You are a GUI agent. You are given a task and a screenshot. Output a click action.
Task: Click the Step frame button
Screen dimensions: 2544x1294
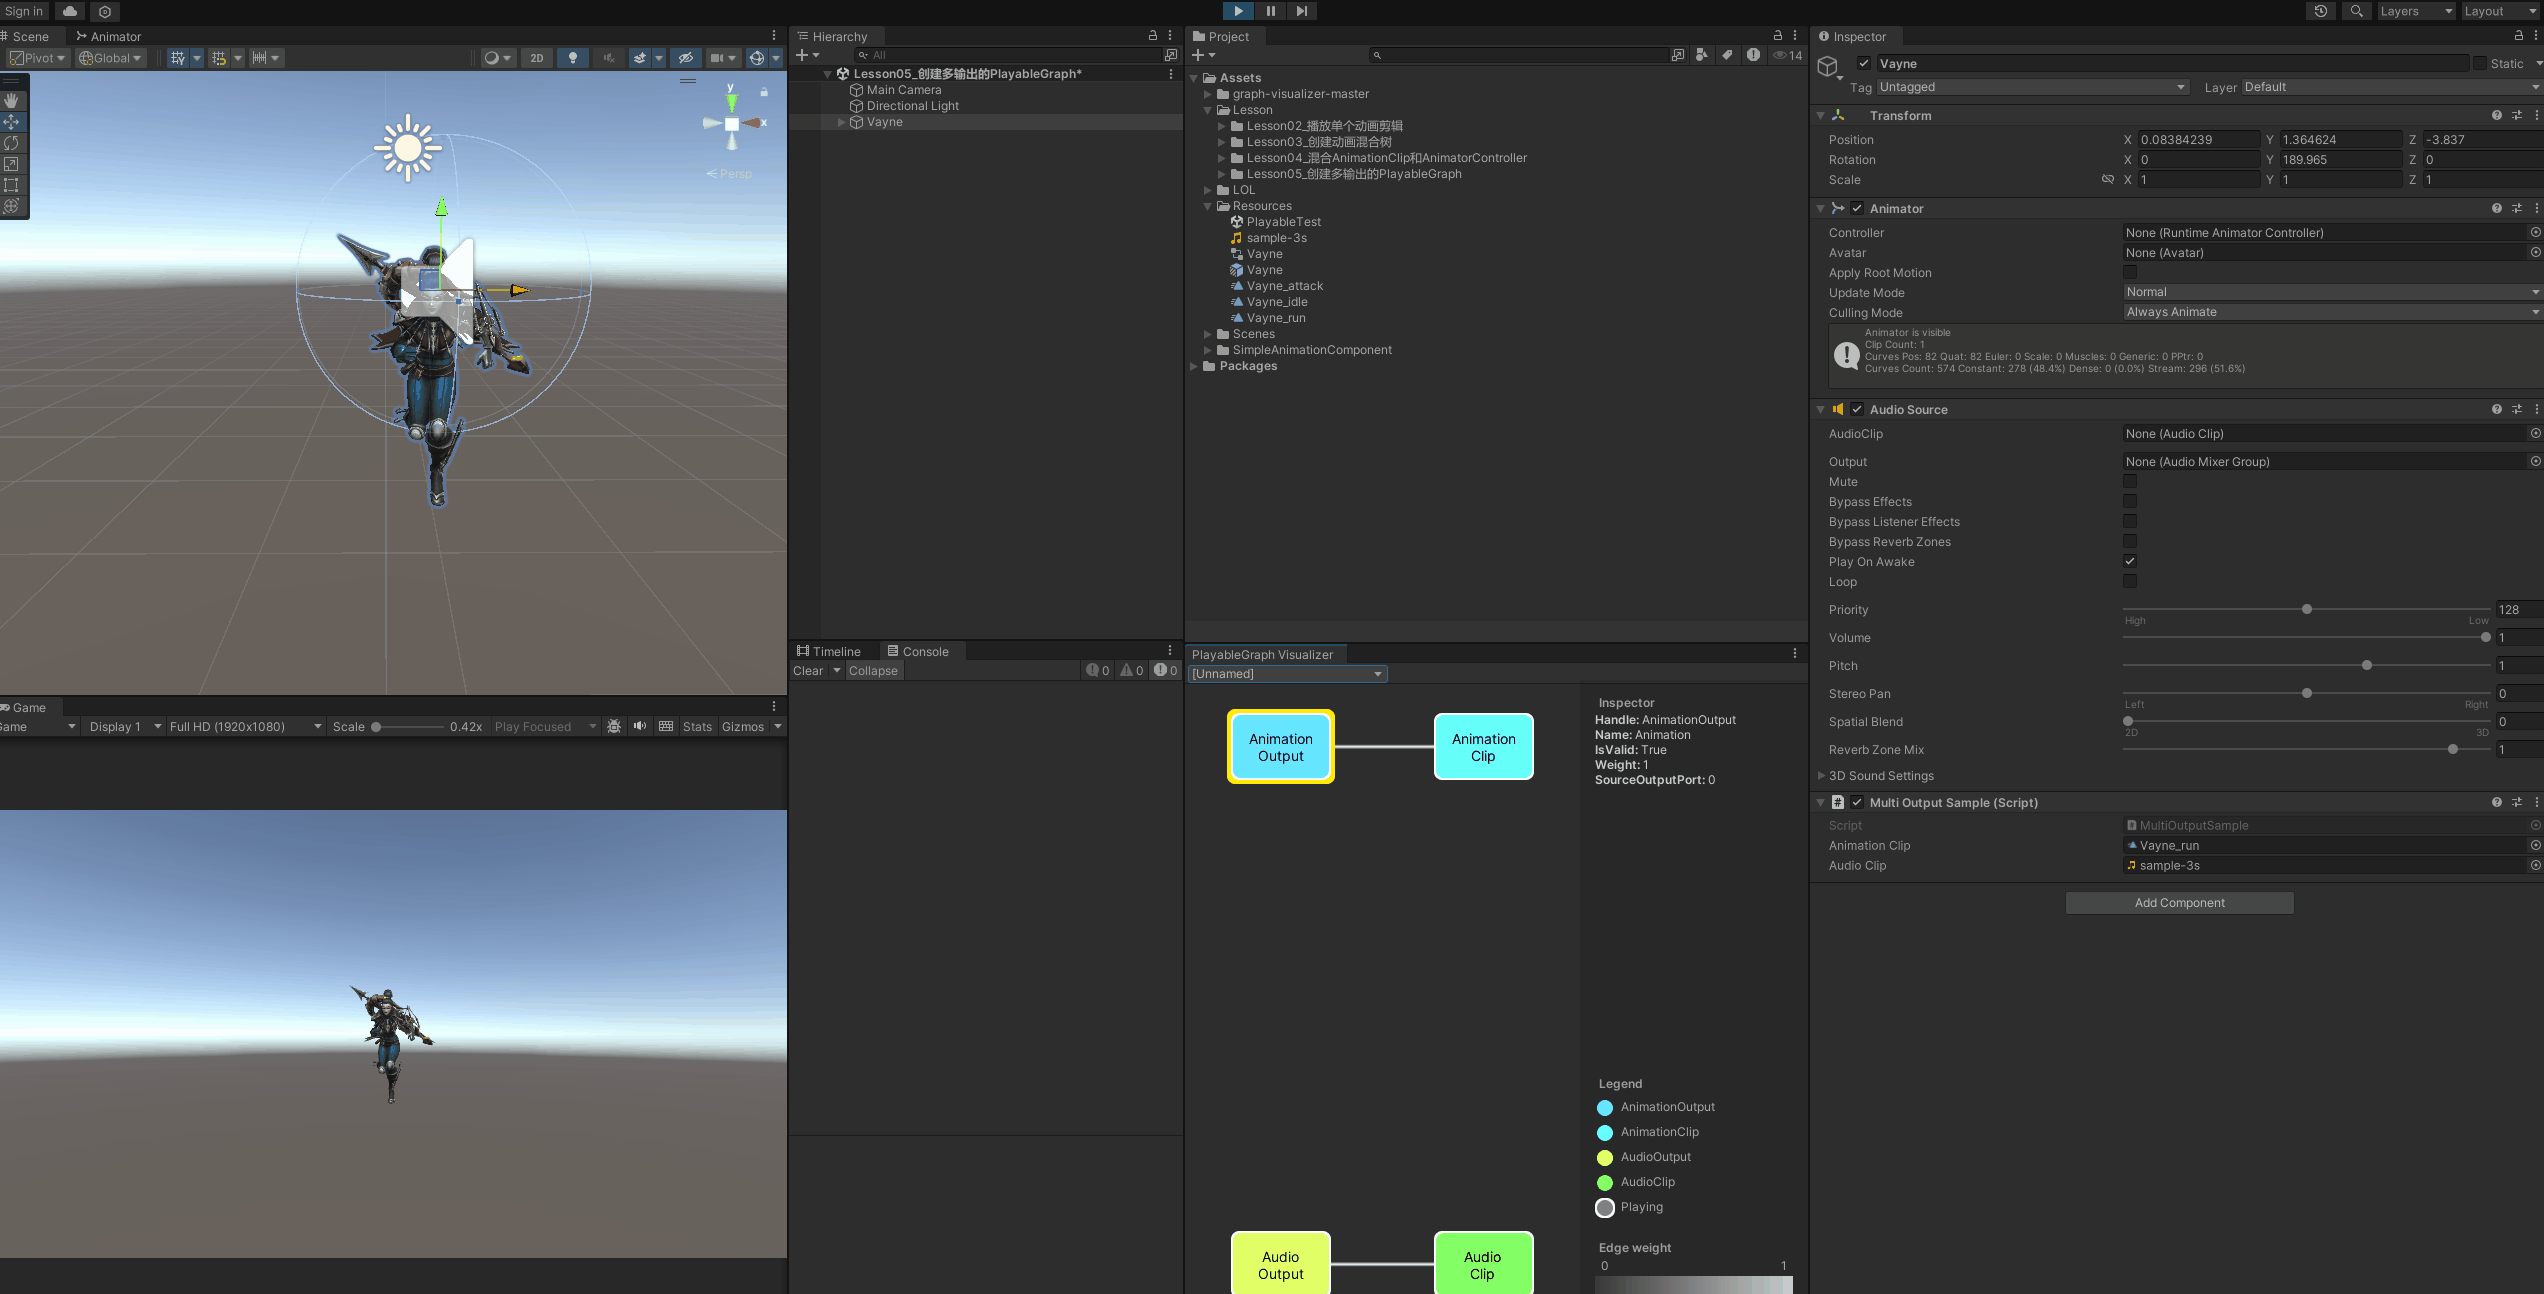point(1301,11)
